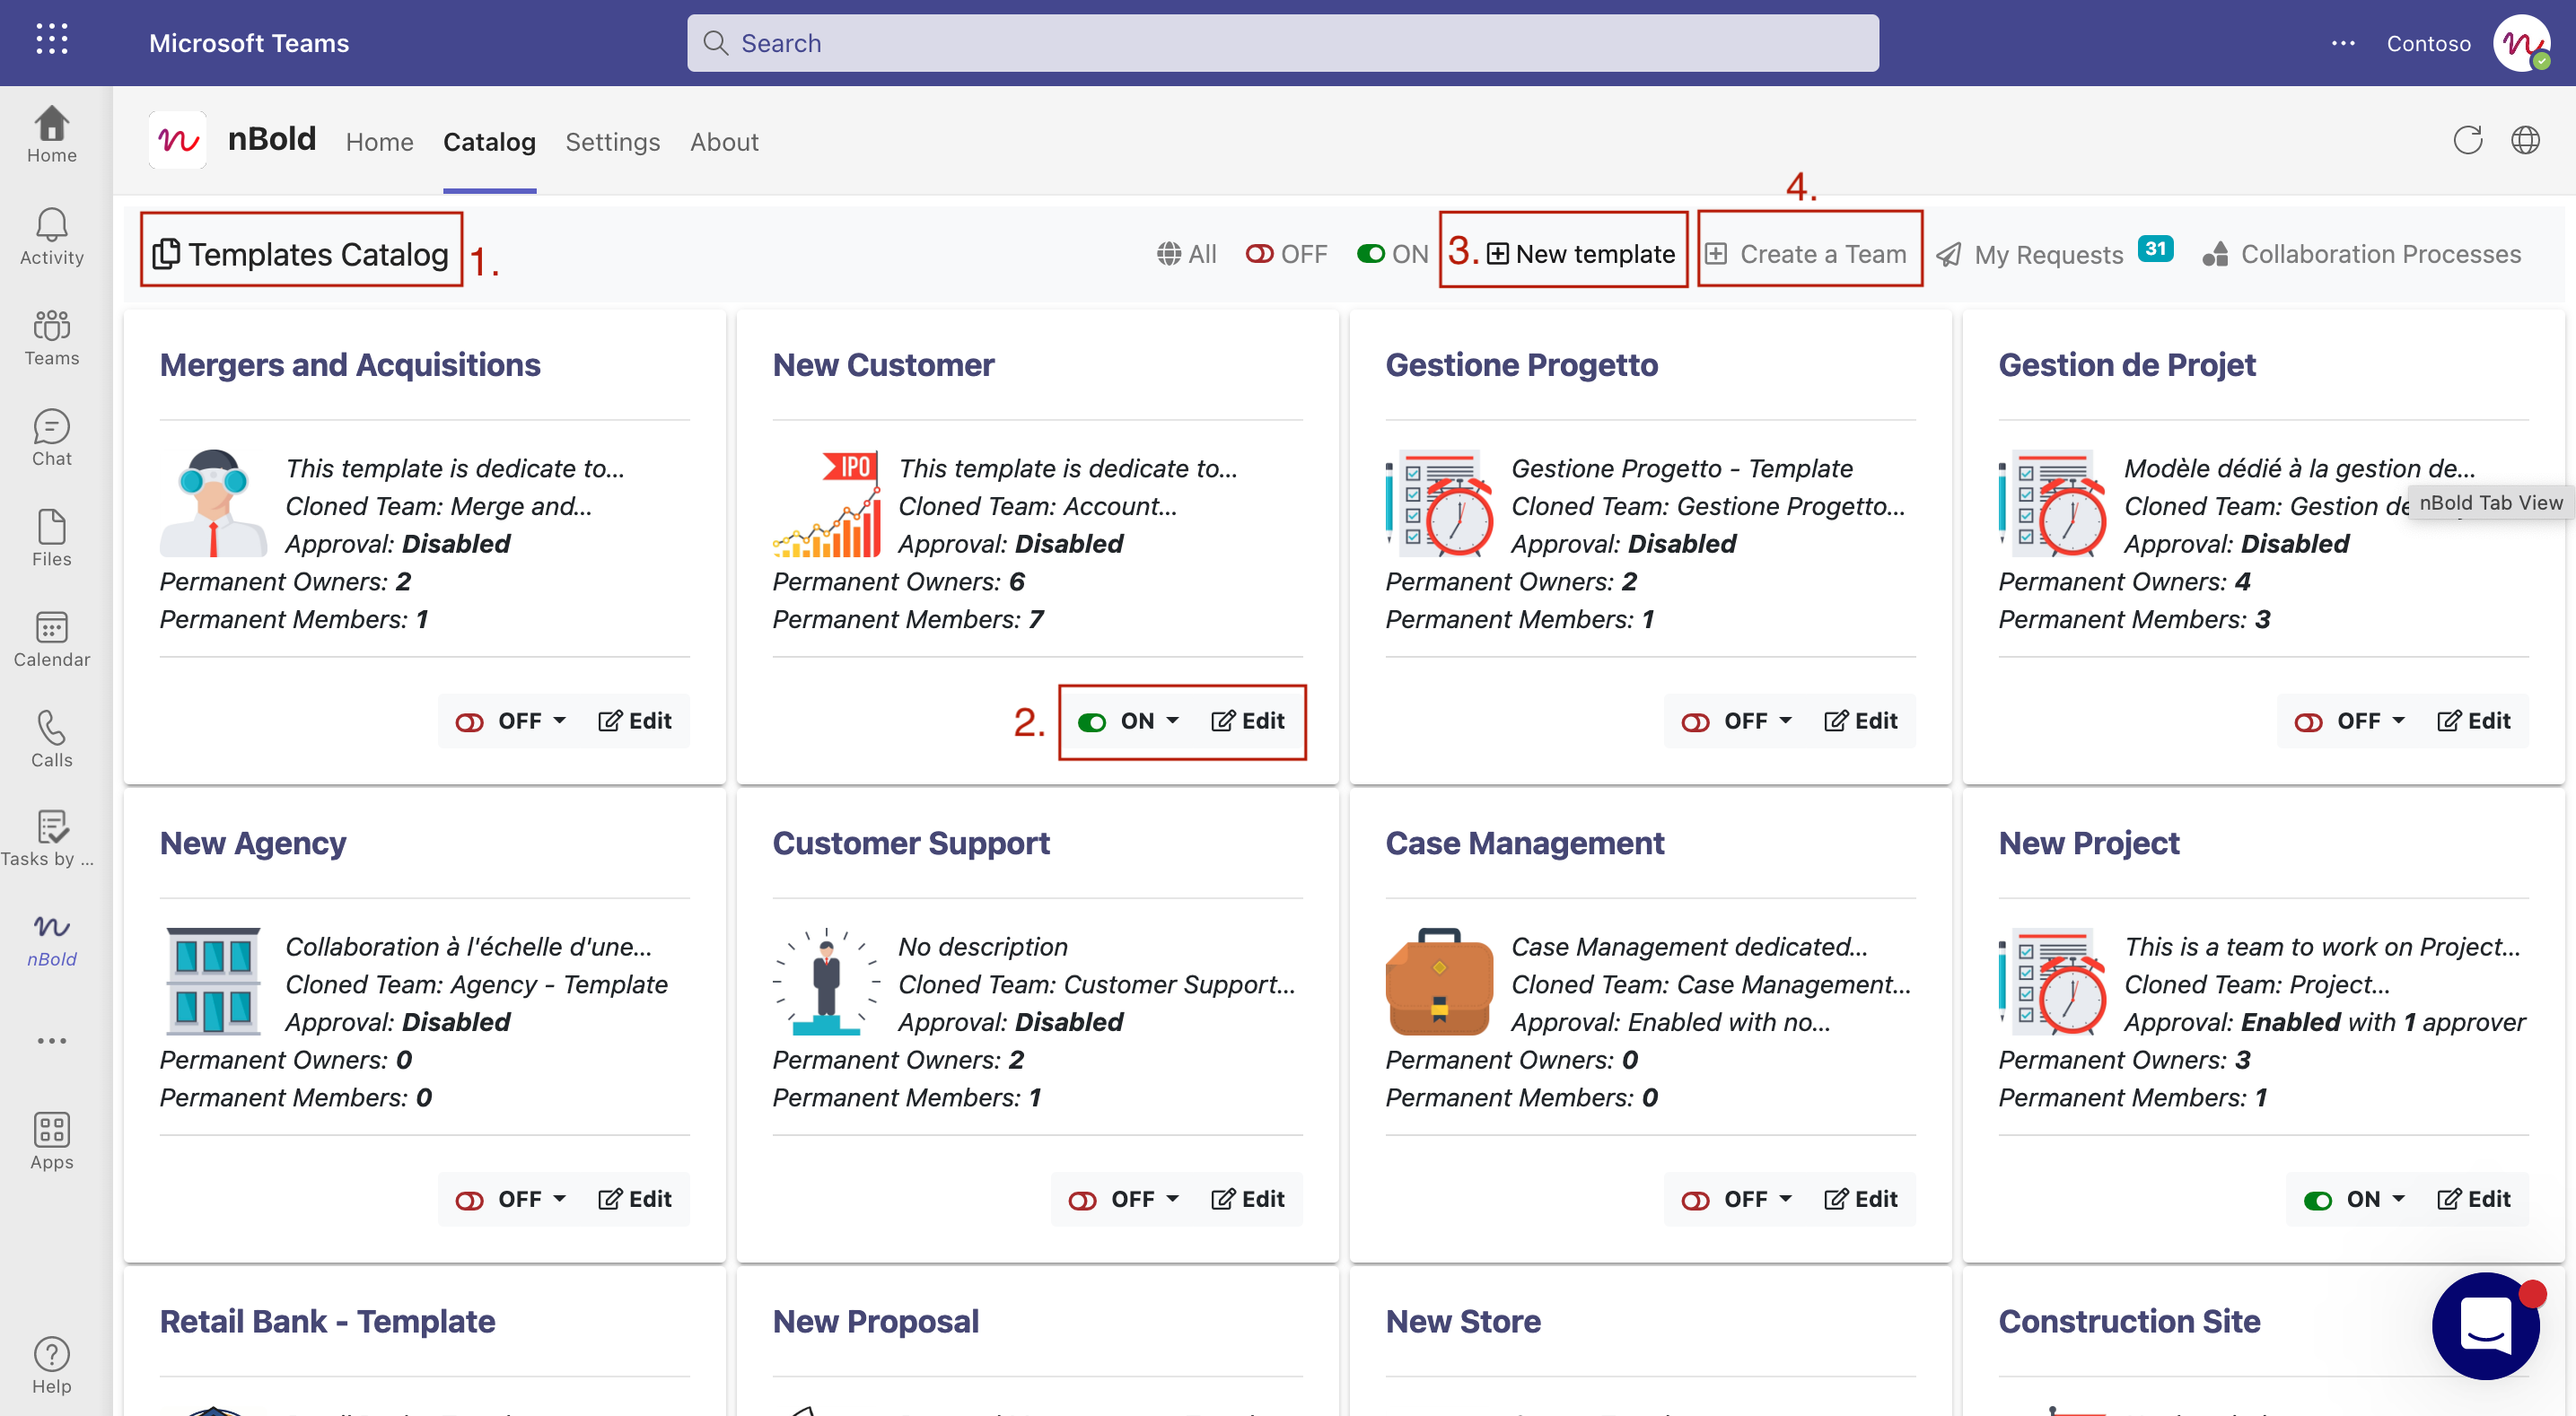
Task: Open the app launcher grid icon
Action: 51,40
